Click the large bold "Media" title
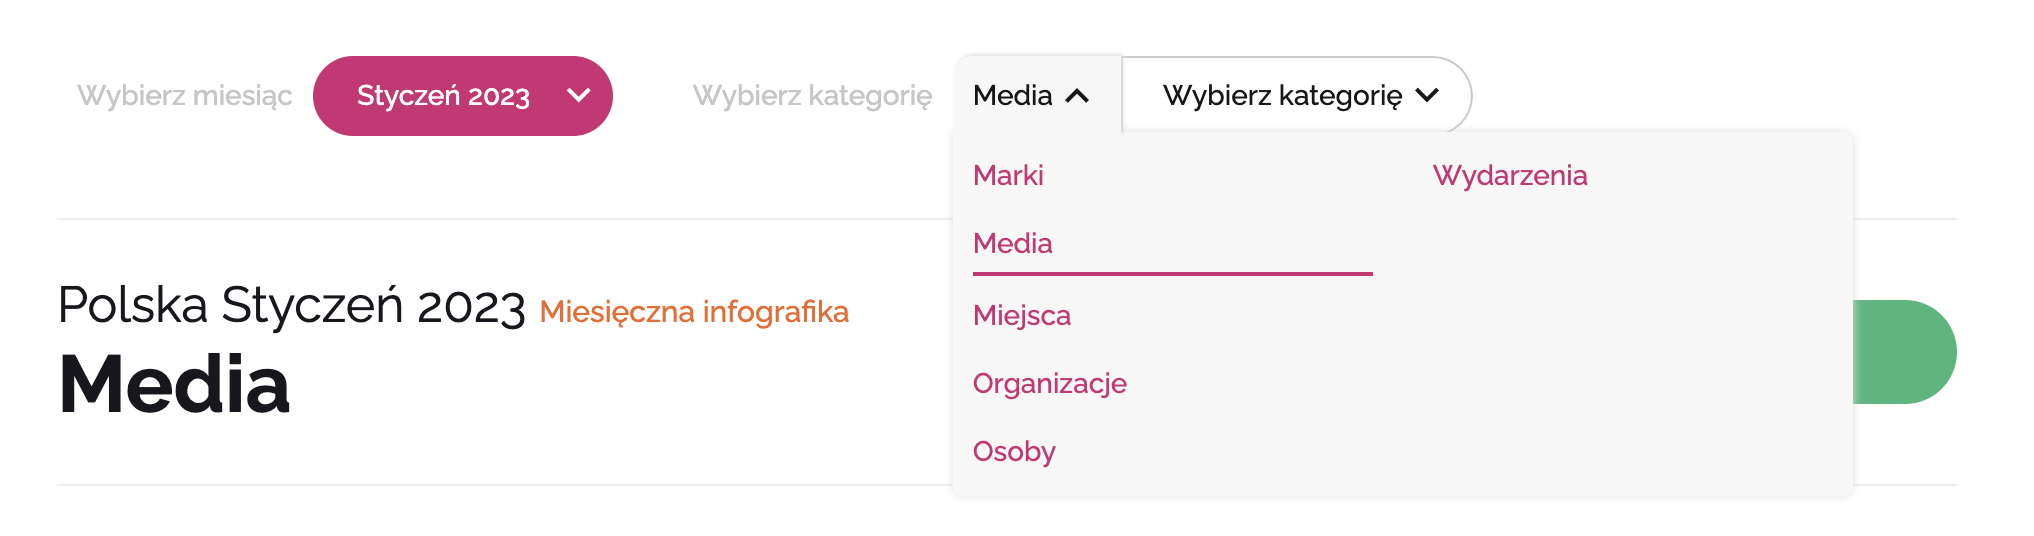This screenshot has height=536, width=2034. [175, 385]
